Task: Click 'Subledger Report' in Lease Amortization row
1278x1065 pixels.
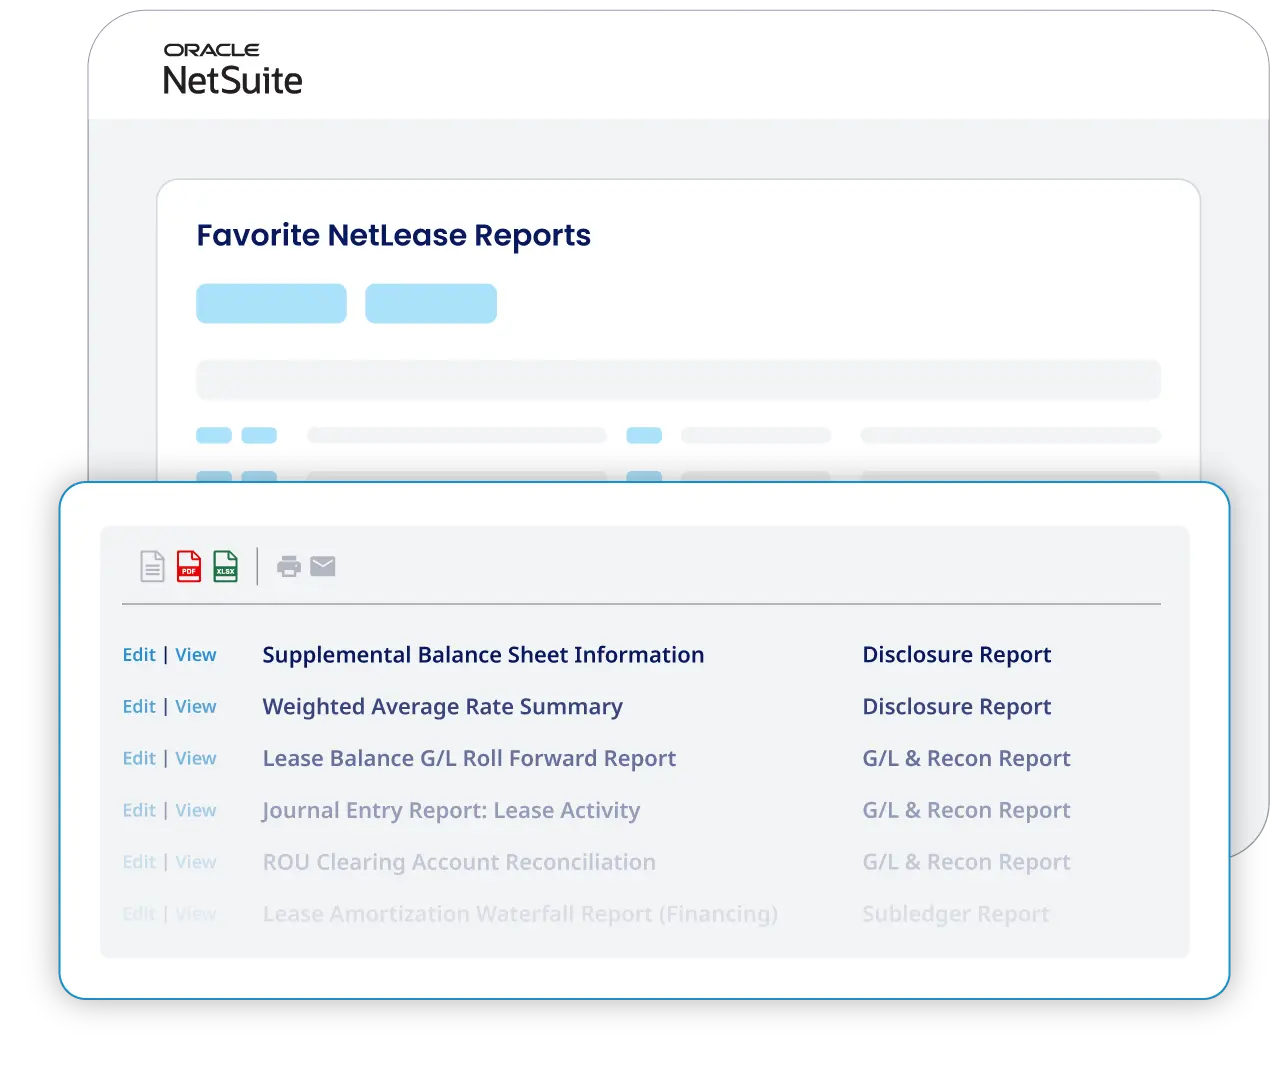Action: [x=955, y=915]
